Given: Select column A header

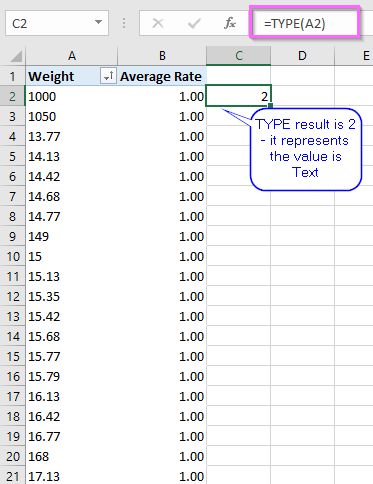Looking at the screenshot, I should pyautogui.click(x=72, y=56).
